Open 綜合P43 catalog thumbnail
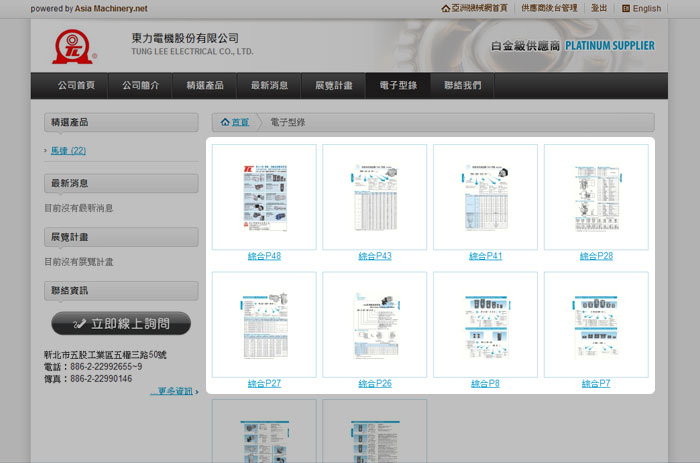Image resolution: width=700 pixels, height=463 pixels. [x=375, y=197]
